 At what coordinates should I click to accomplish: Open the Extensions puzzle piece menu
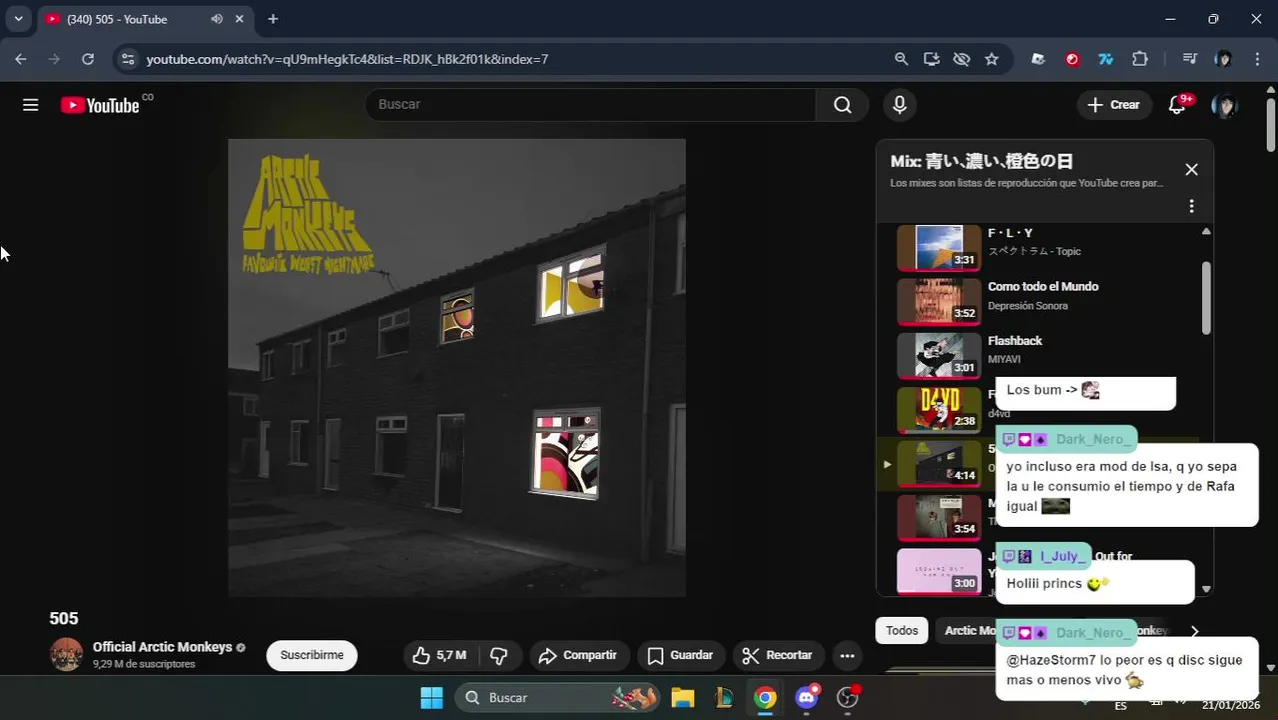tap(1140, 59)
